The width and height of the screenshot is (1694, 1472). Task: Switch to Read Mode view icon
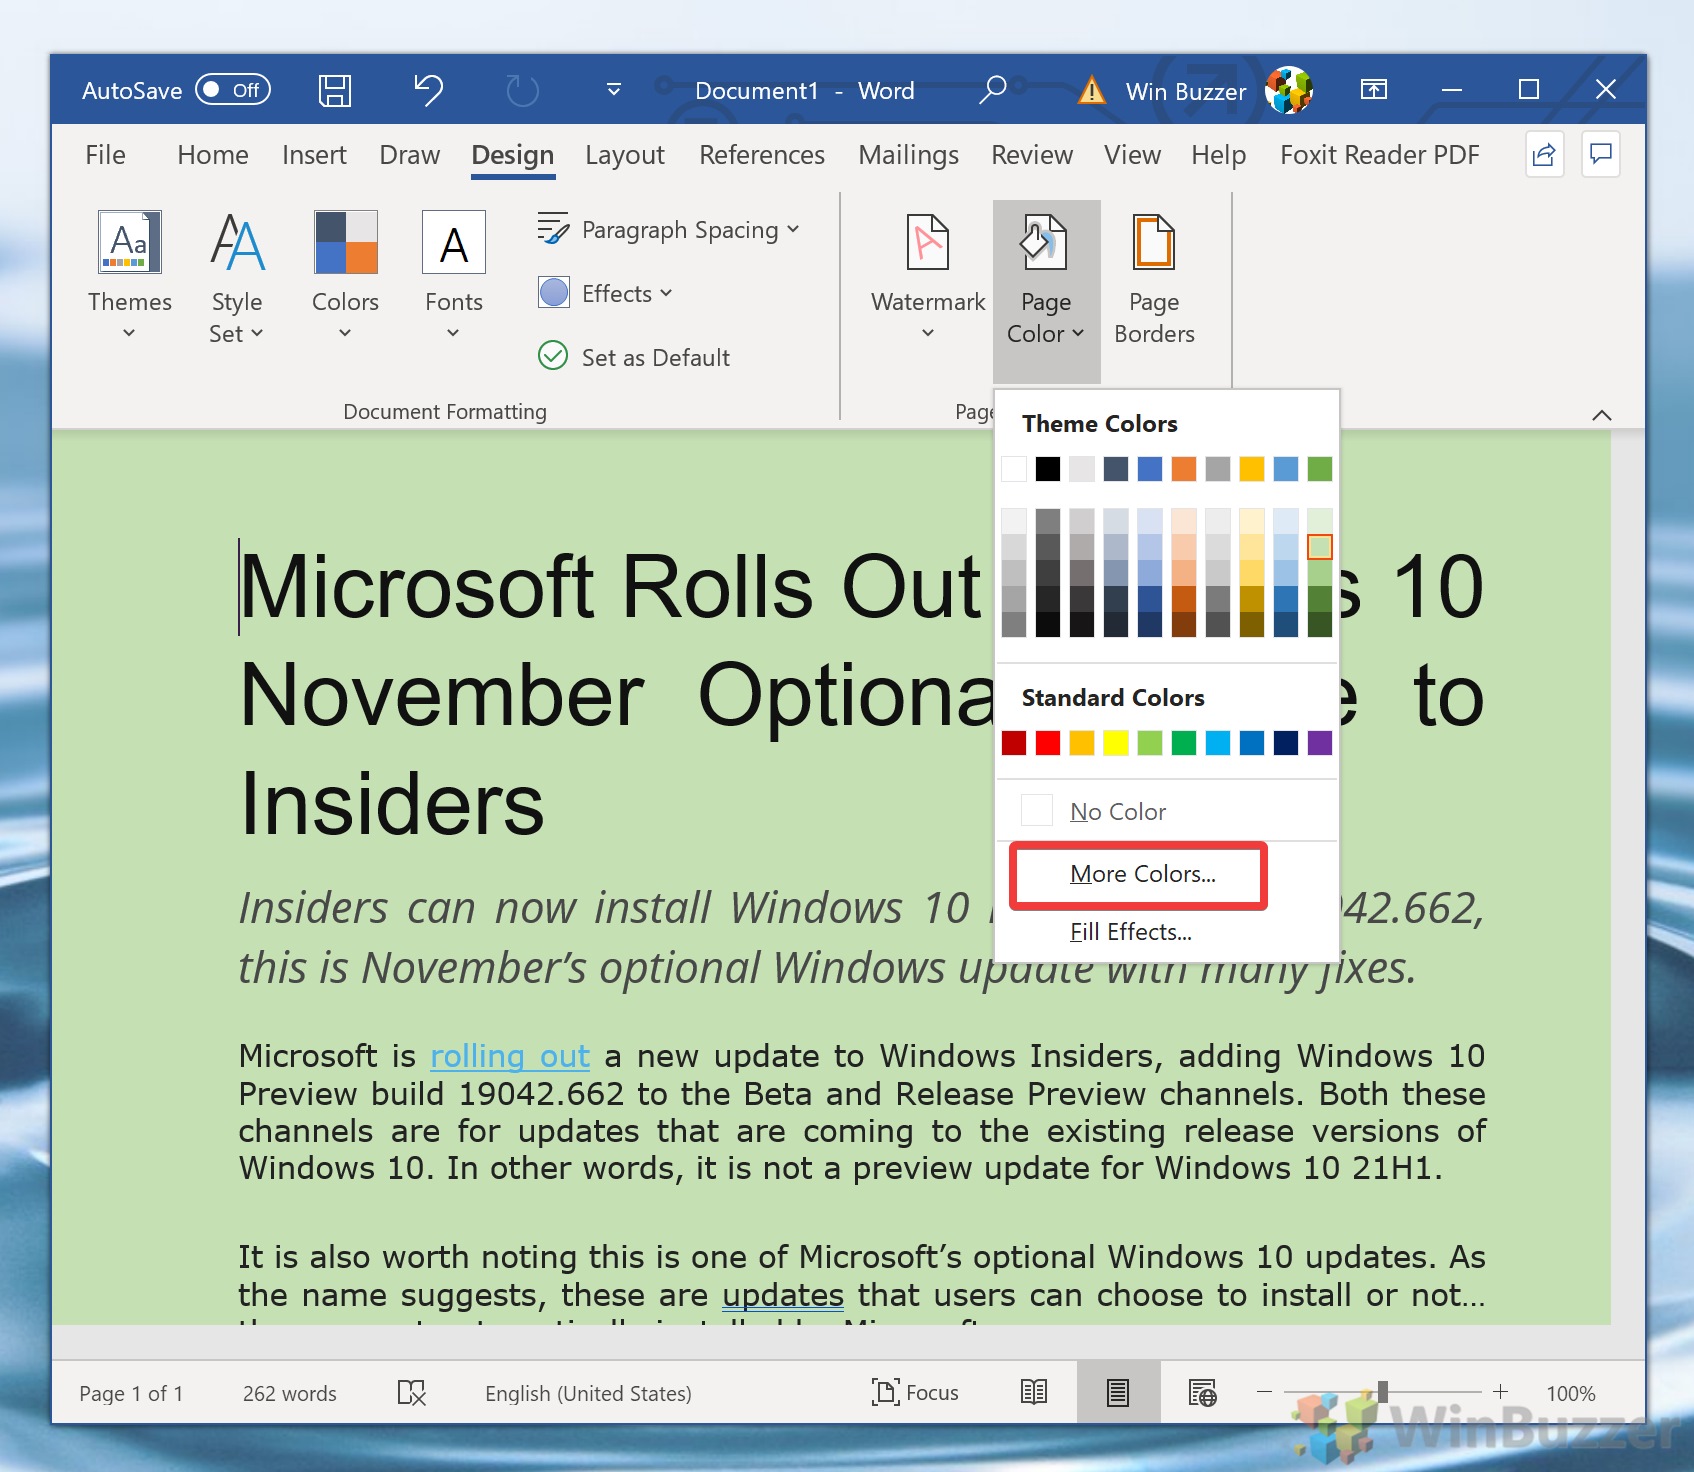(1034, 1392)
